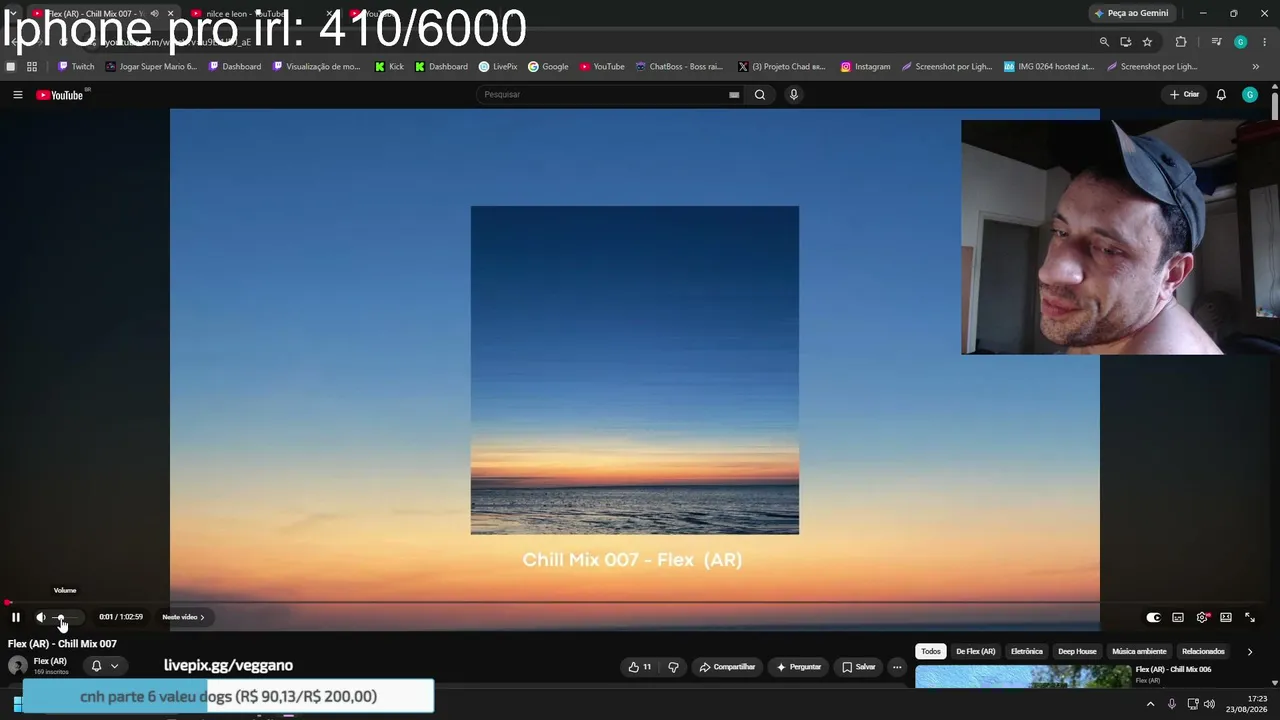Open the Flex (AR) channel avatar
1280x720 pixels.
pyautogui.click(x=18, y=666)
